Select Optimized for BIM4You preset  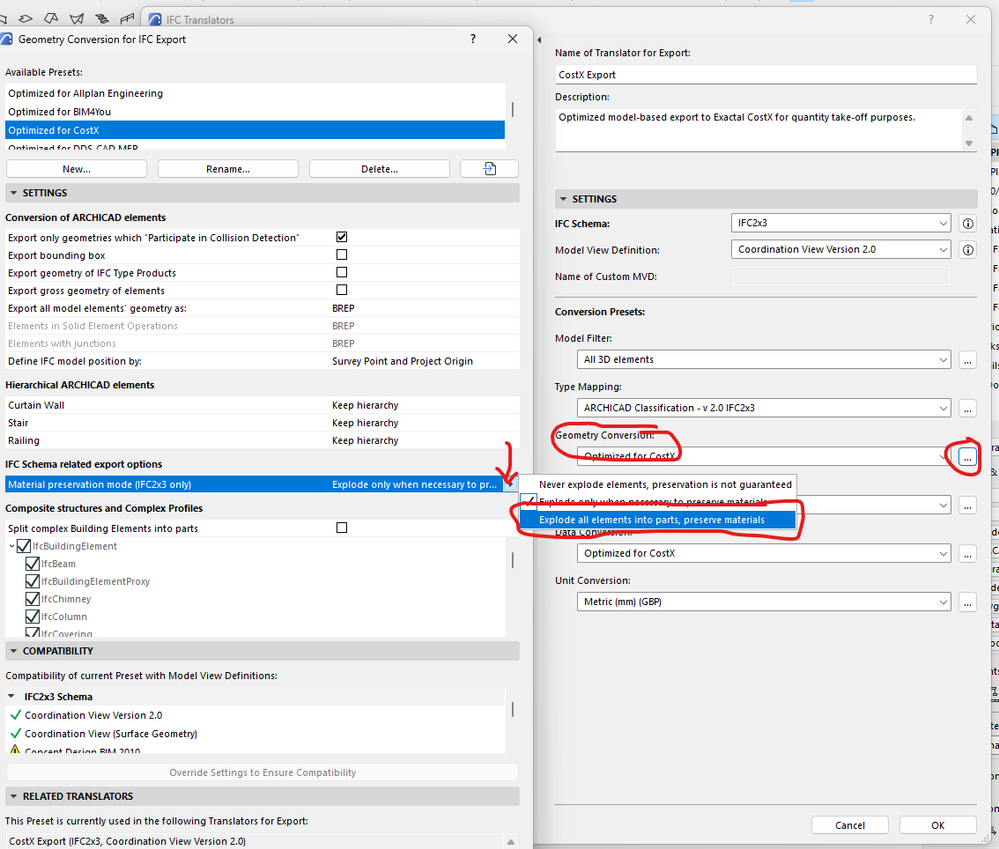tap(255, 112)
